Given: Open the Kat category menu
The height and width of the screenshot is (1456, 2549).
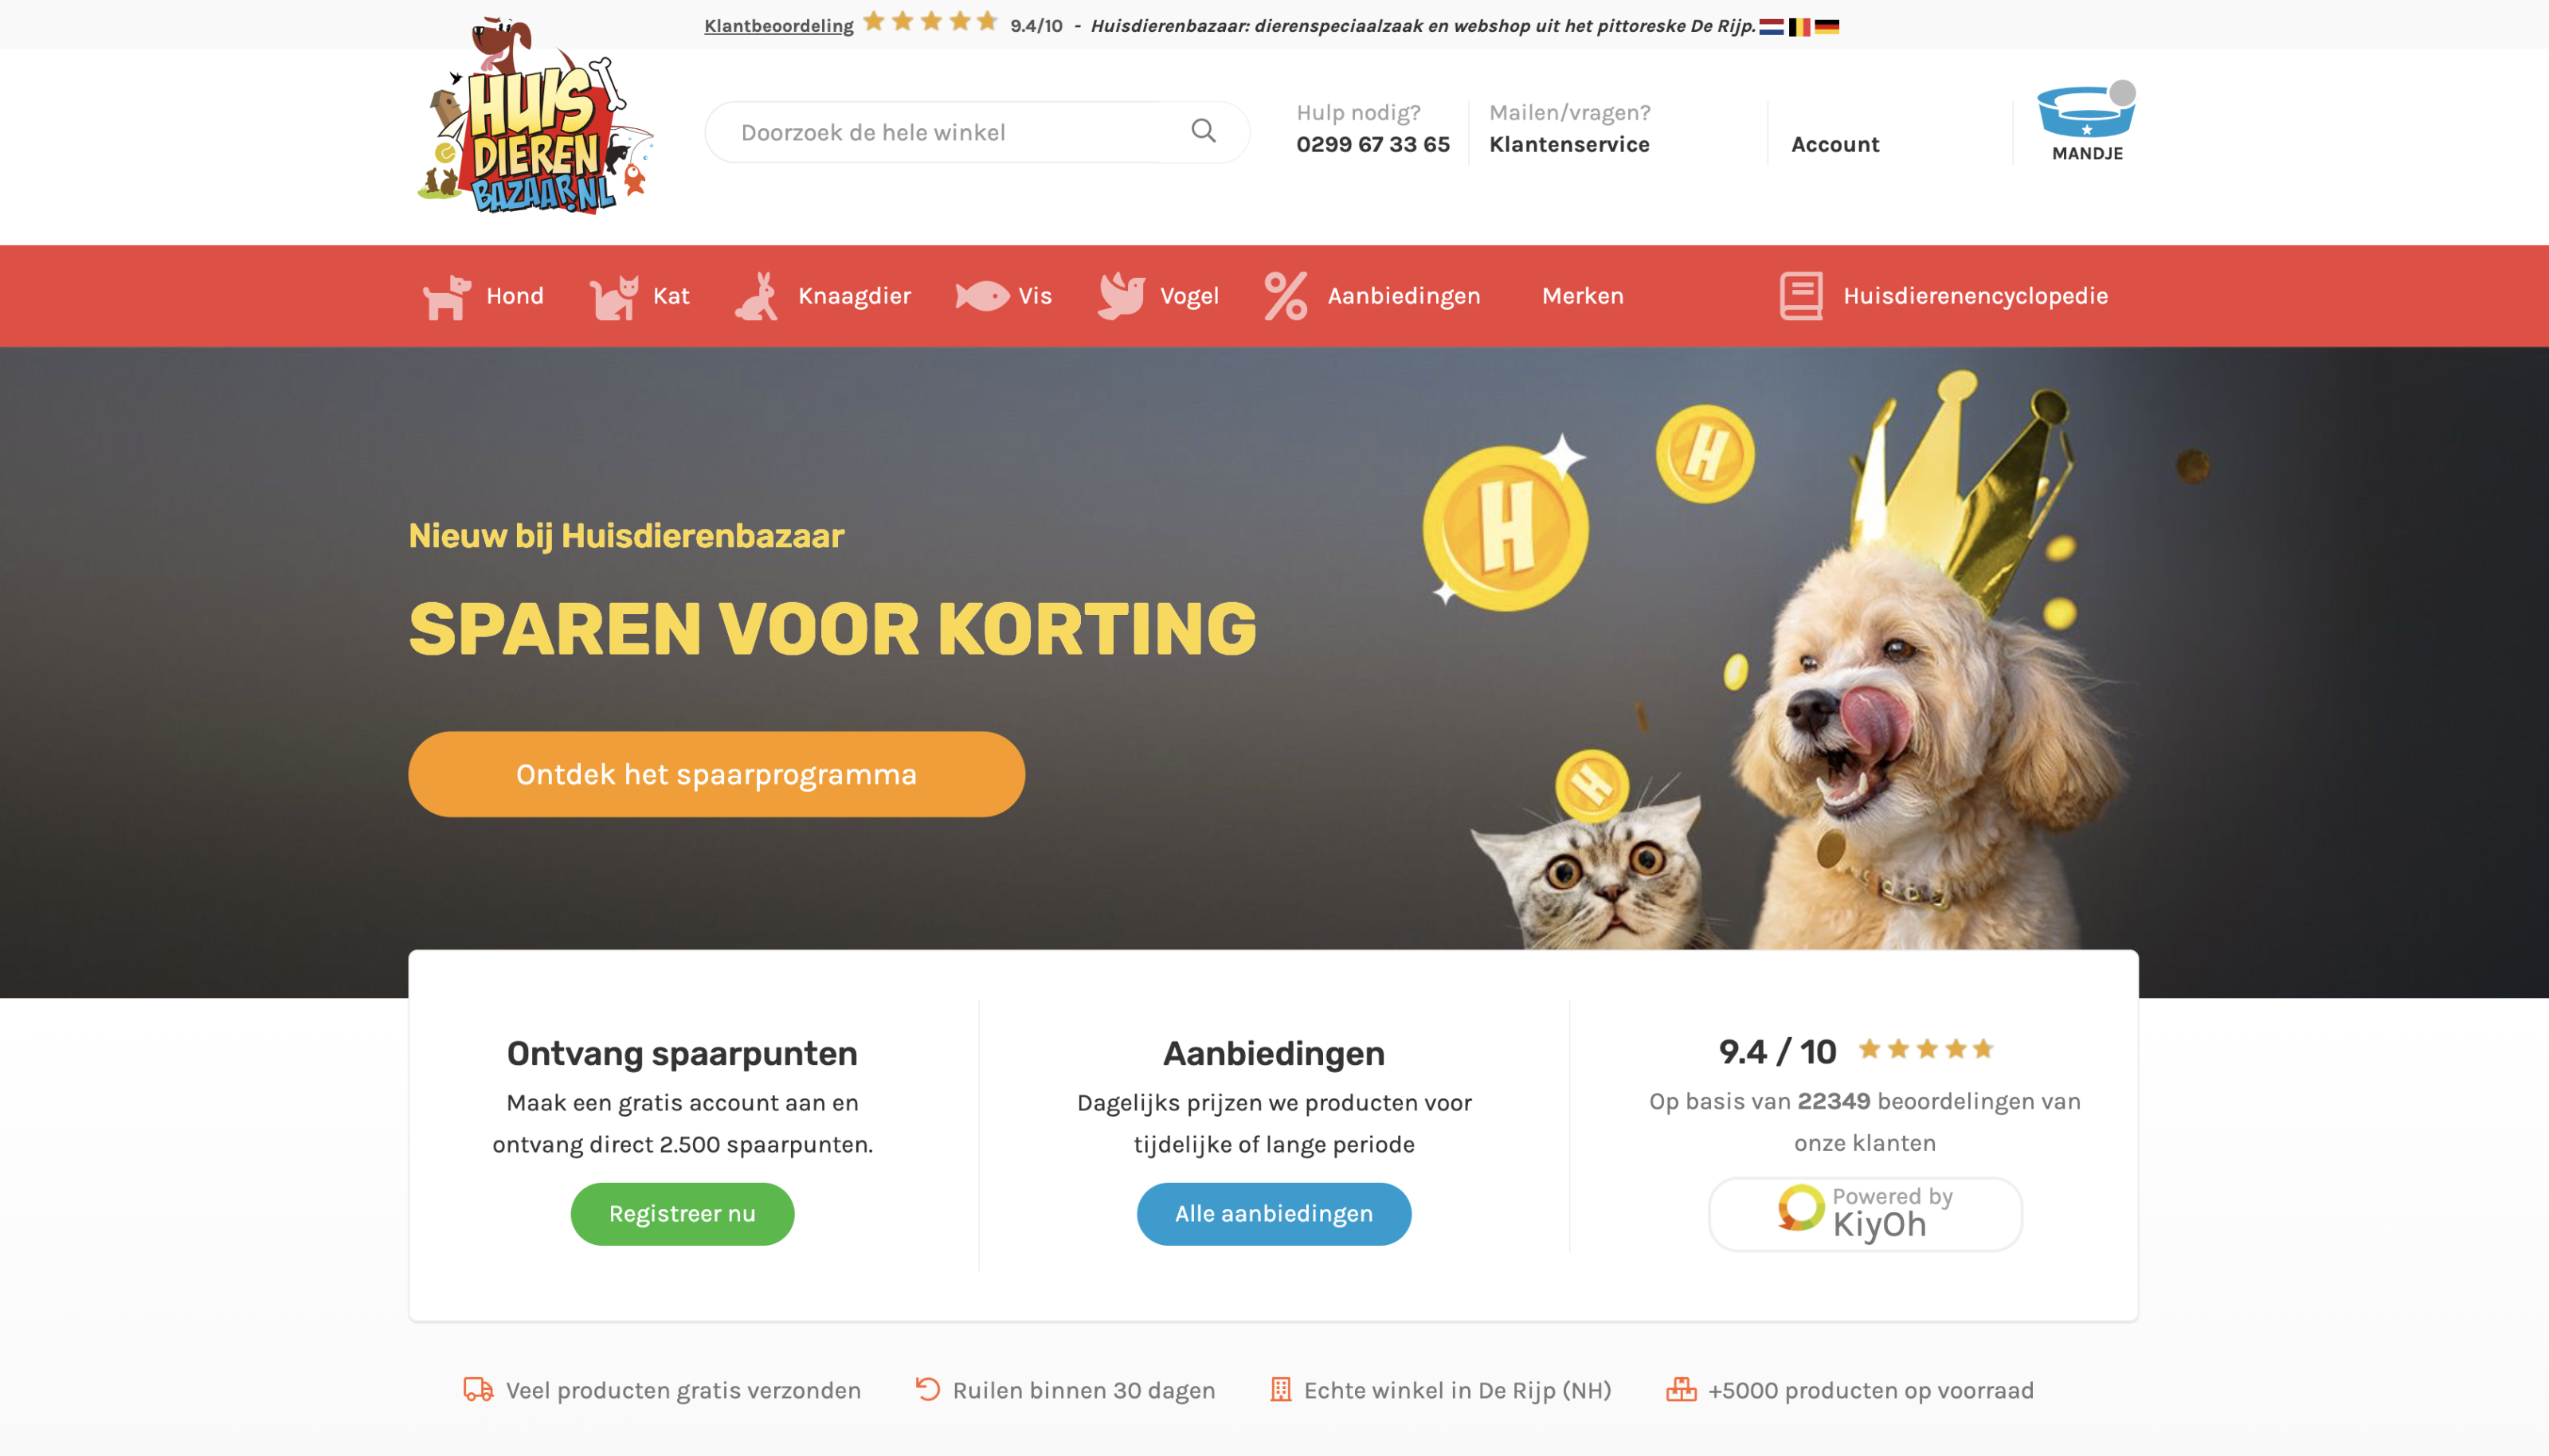Looking at the screenshot, I should click(640, 296).
